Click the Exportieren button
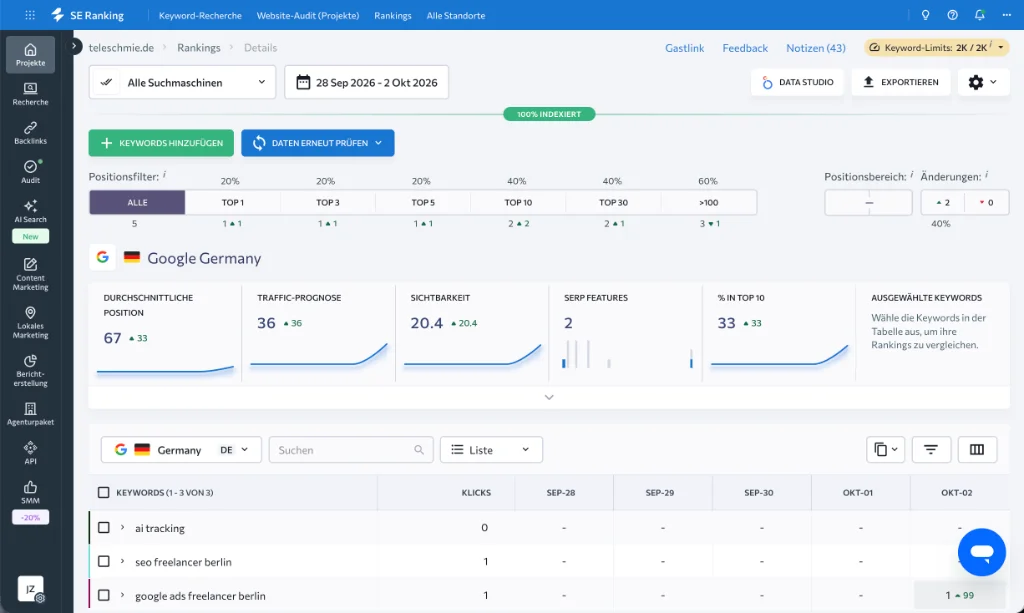 [901, 82]
